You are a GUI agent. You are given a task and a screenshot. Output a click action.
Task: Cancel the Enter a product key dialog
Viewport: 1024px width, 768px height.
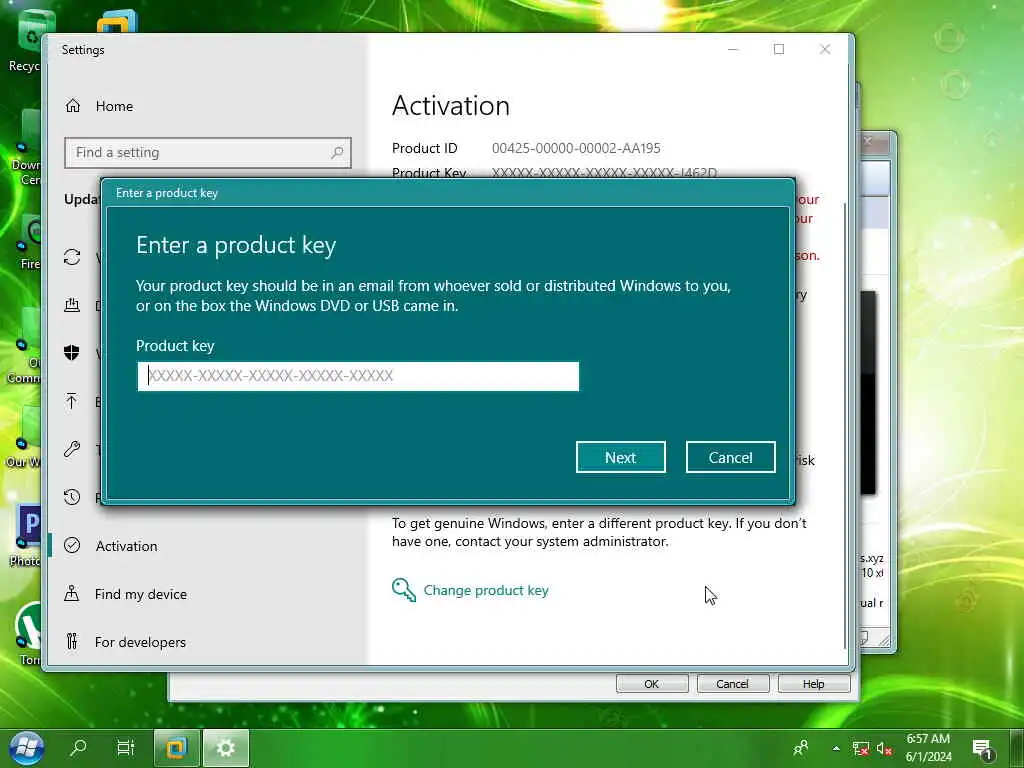730,457
